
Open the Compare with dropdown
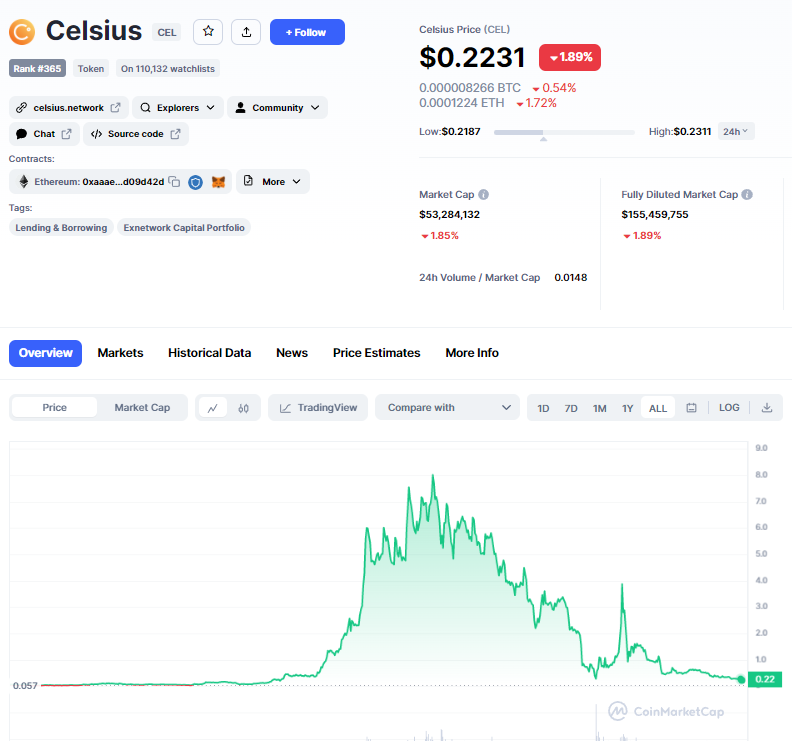(448, 408)
